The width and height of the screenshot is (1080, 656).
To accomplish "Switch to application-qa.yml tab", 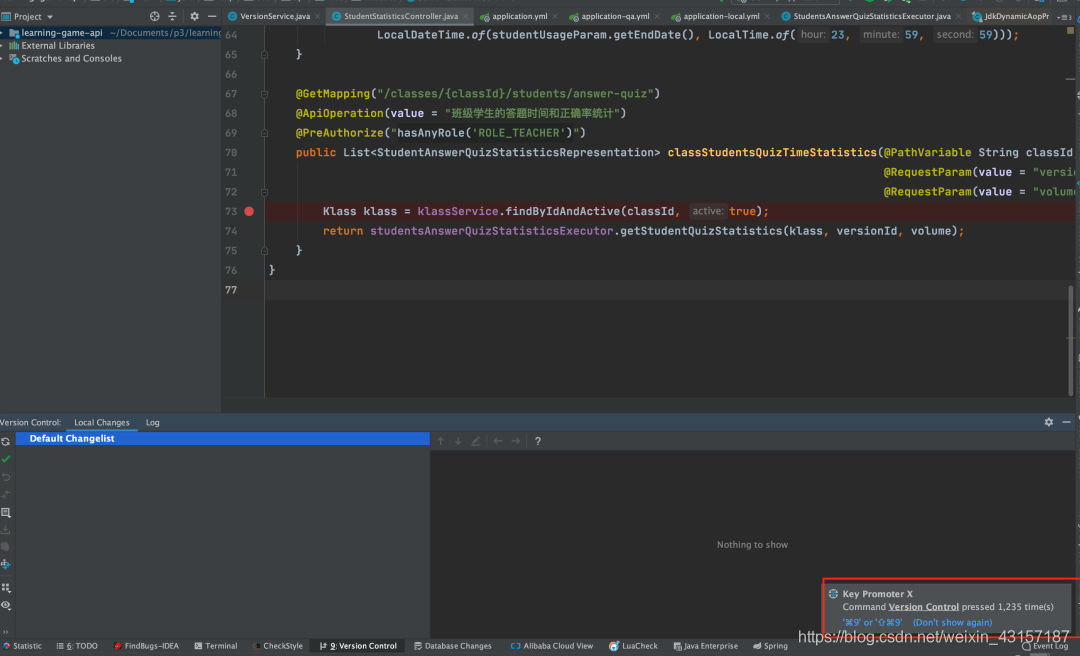I will pos(615,16).
